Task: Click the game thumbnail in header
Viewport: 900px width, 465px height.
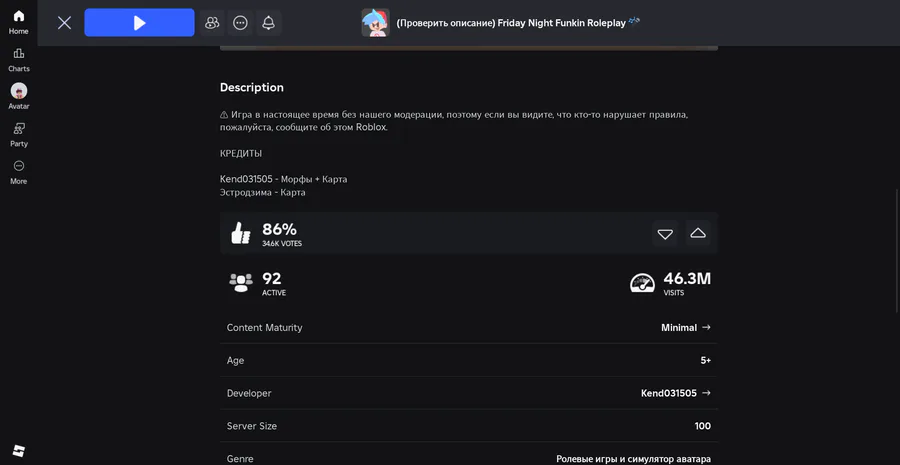Action: [375, 22]
